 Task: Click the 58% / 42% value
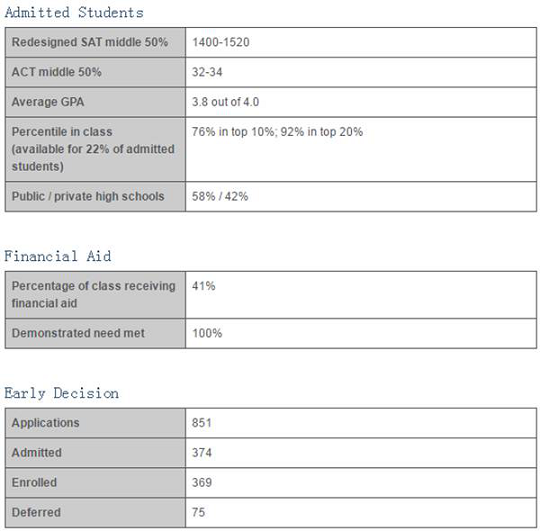pyautogui.click(x=220, y=196)
